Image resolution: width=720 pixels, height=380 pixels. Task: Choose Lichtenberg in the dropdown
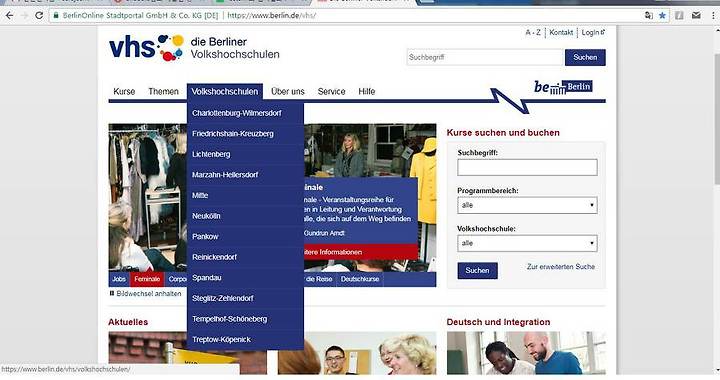pyautogui.click(x=245, y=154)
